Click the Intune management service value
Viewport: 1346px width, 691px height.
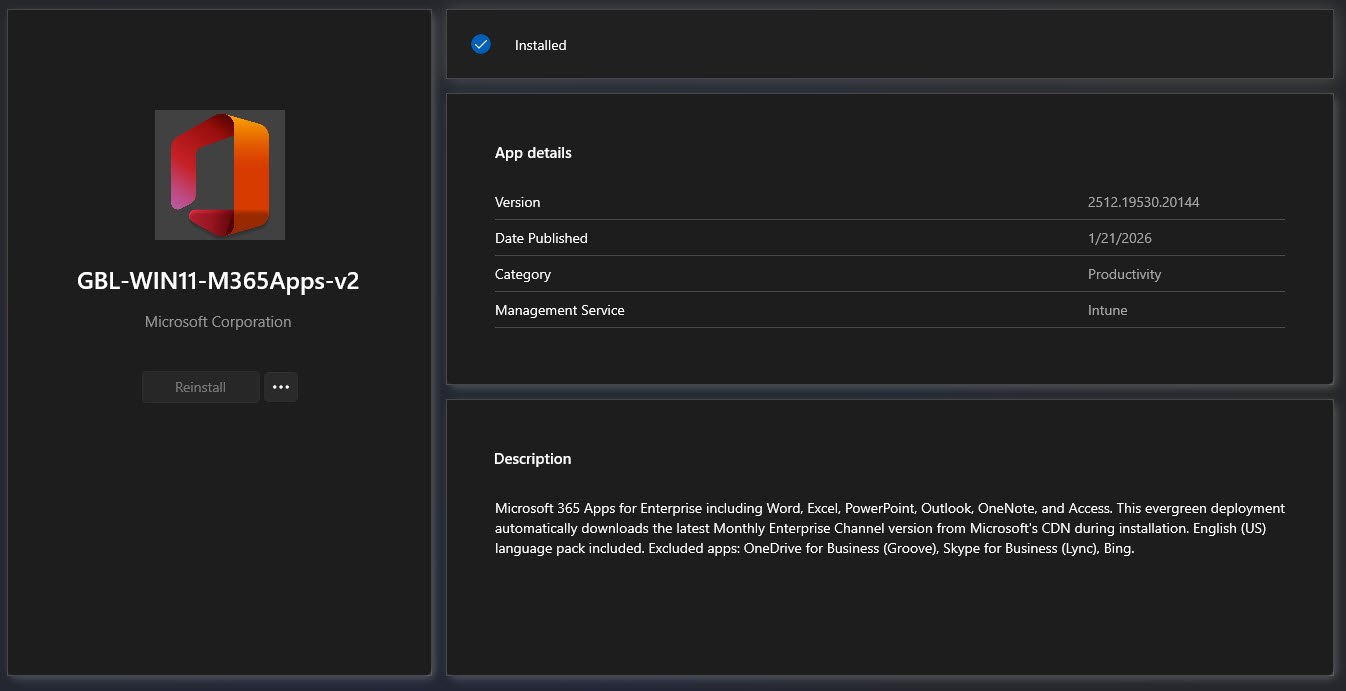tap(1107, 310)
